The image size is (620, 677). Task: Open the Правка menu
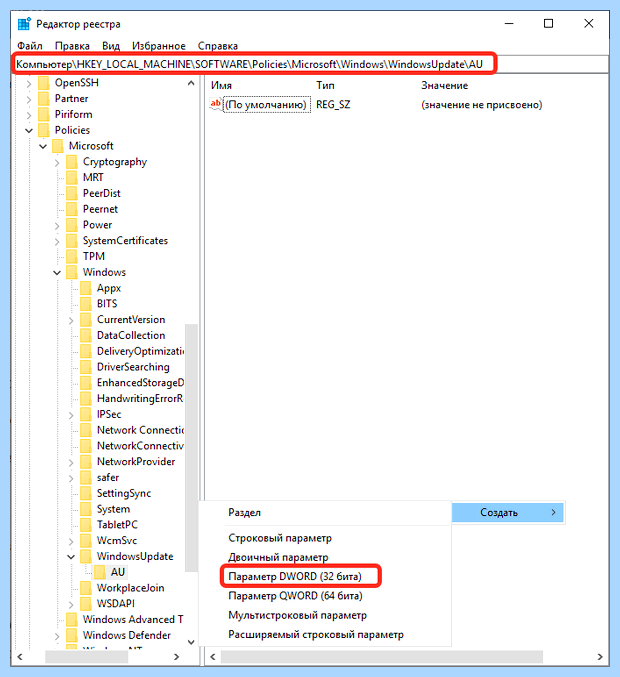(x=72, y=46)
